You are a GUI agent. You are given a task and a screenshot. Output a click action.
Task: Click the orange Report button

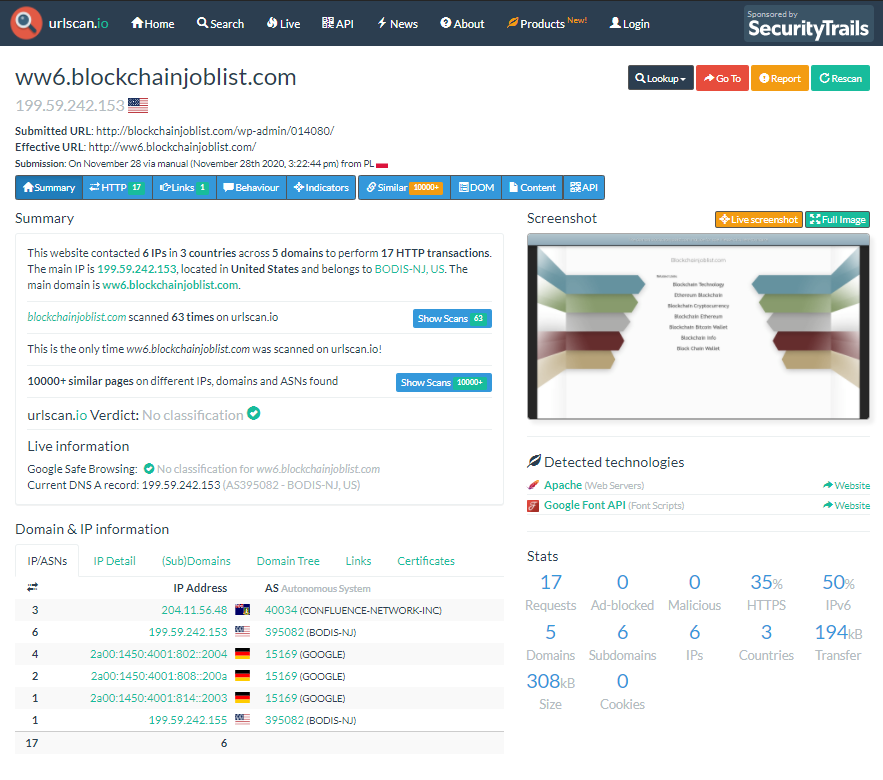click(780, 78)
